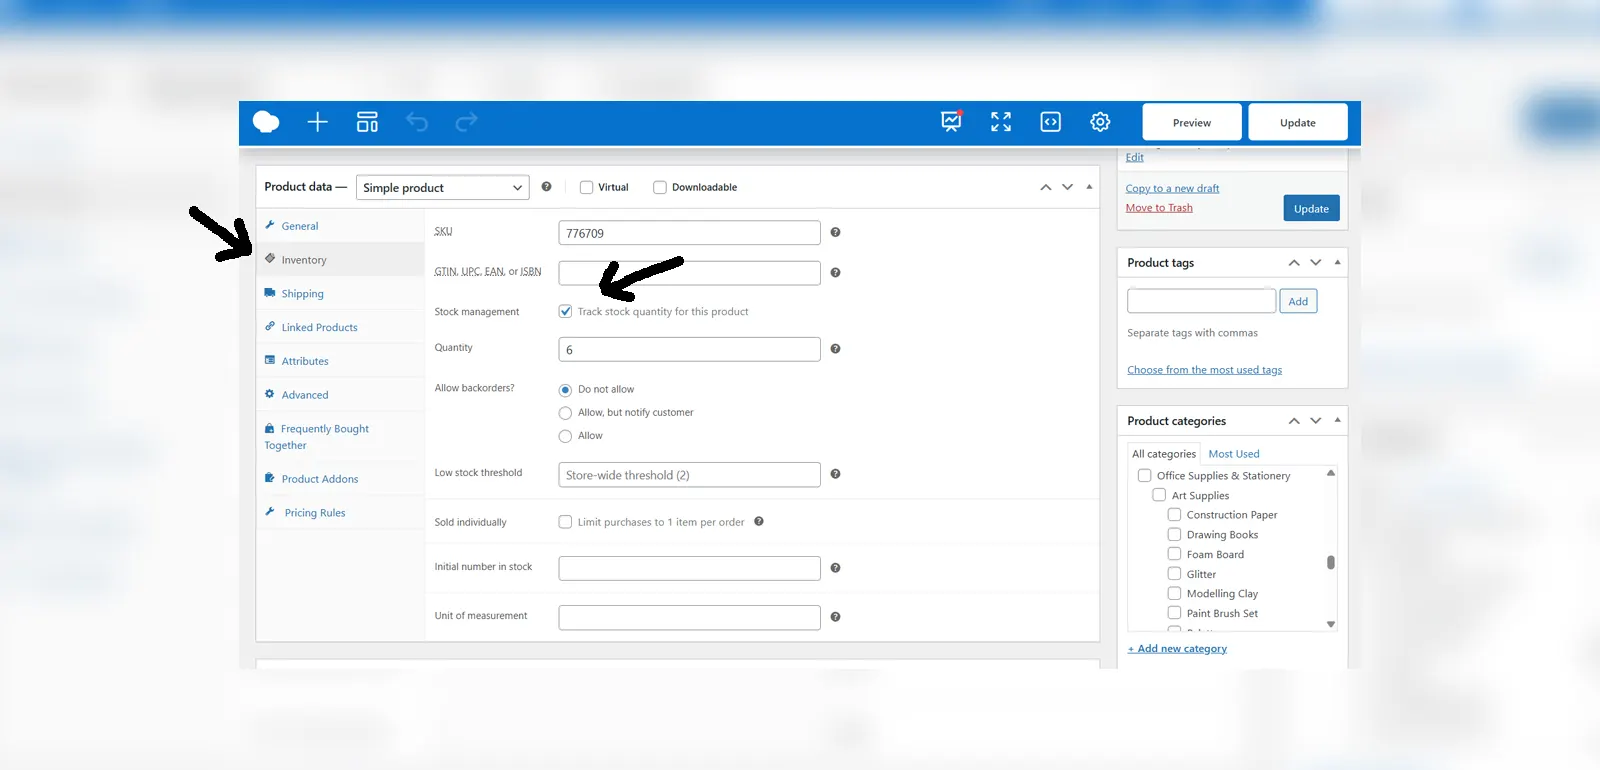Click the categories list scrollbar
The width and height of the screenshot is (1600, 770).
pos(1330,562)
